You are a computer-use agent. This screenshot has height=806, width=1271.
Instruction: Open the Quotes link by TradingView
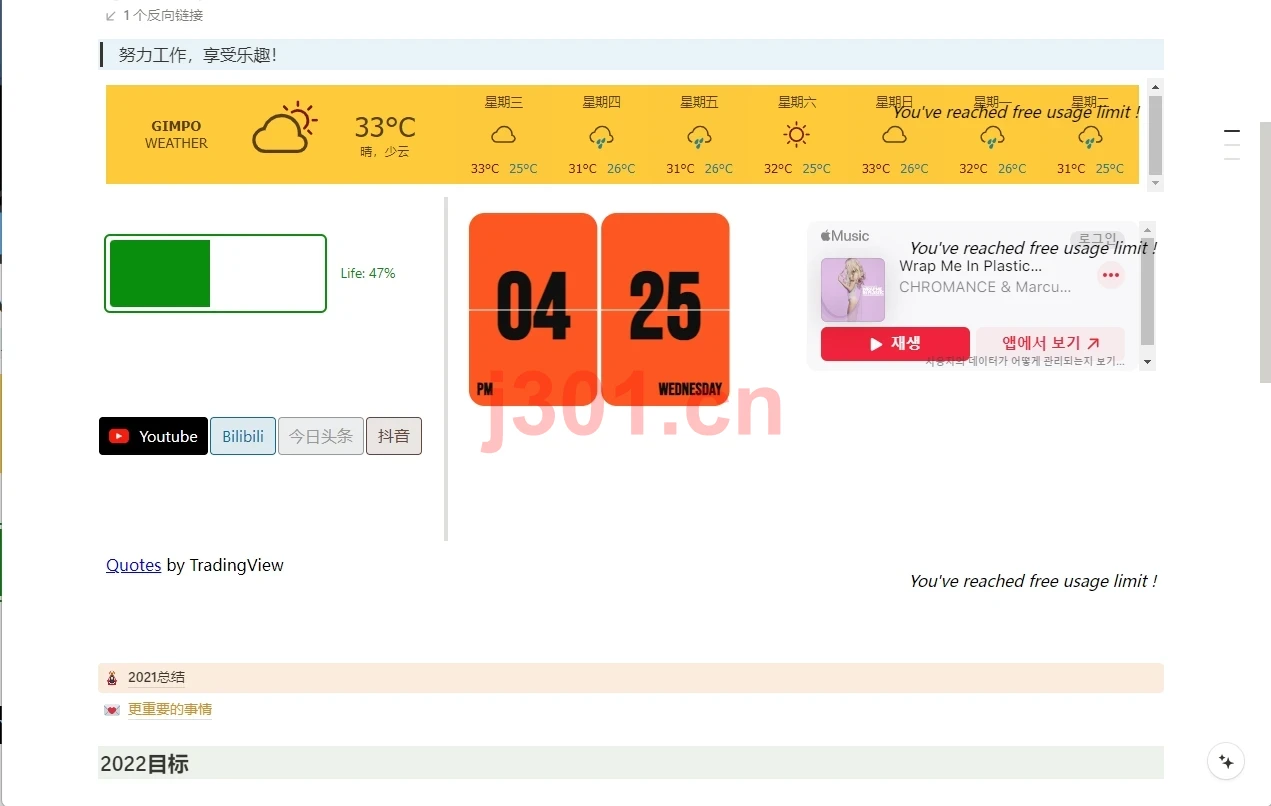(x=133, y=565)
